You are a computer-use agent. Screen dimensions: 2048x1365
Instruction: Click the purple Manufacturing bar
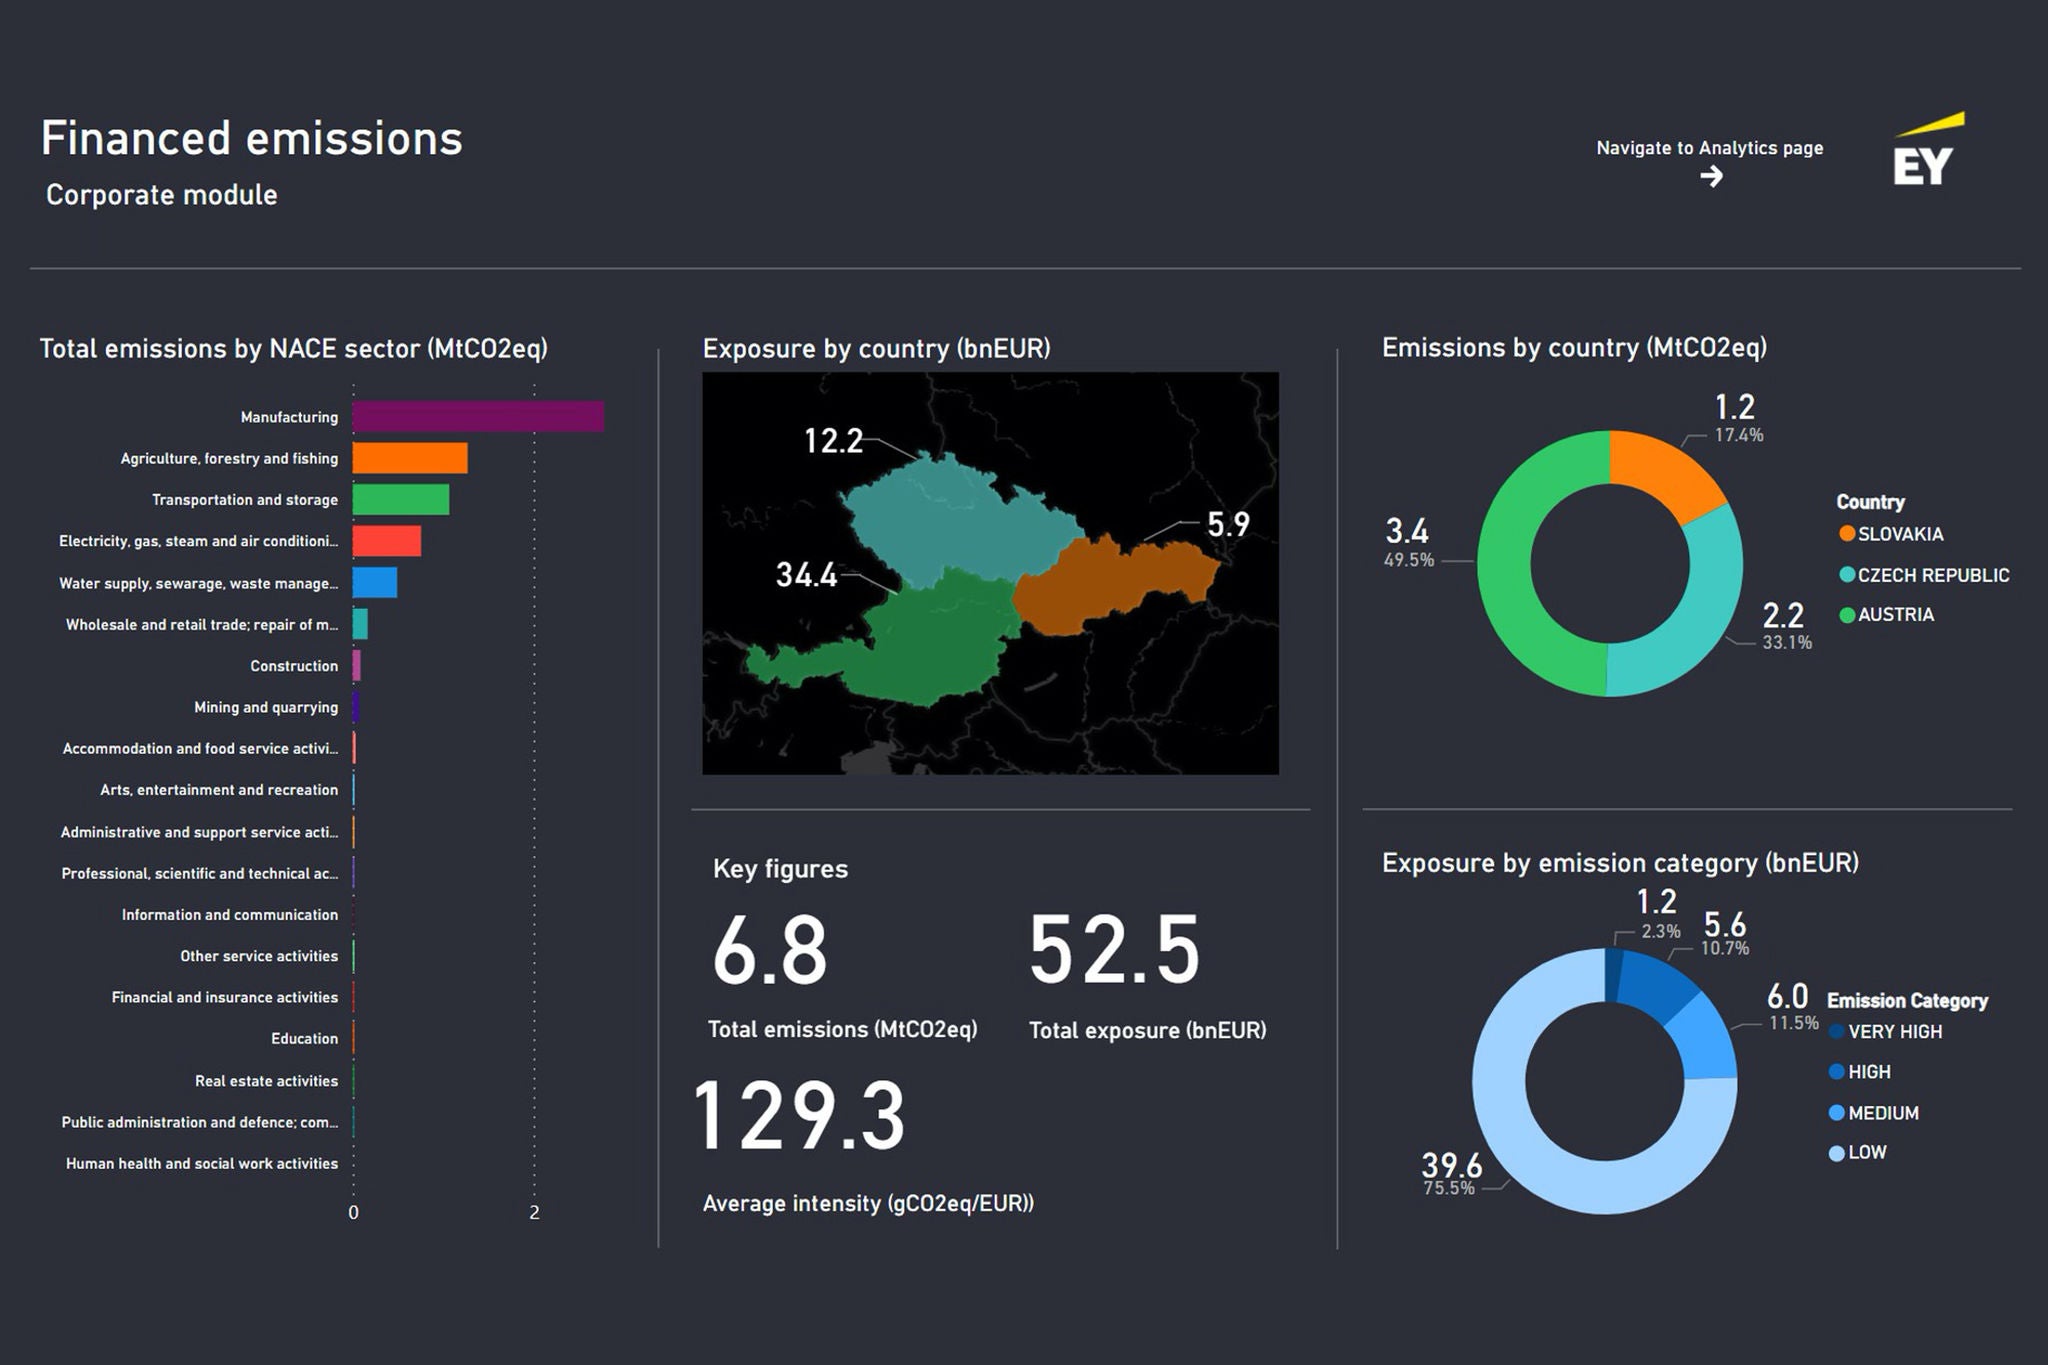(x=478, y=417)
